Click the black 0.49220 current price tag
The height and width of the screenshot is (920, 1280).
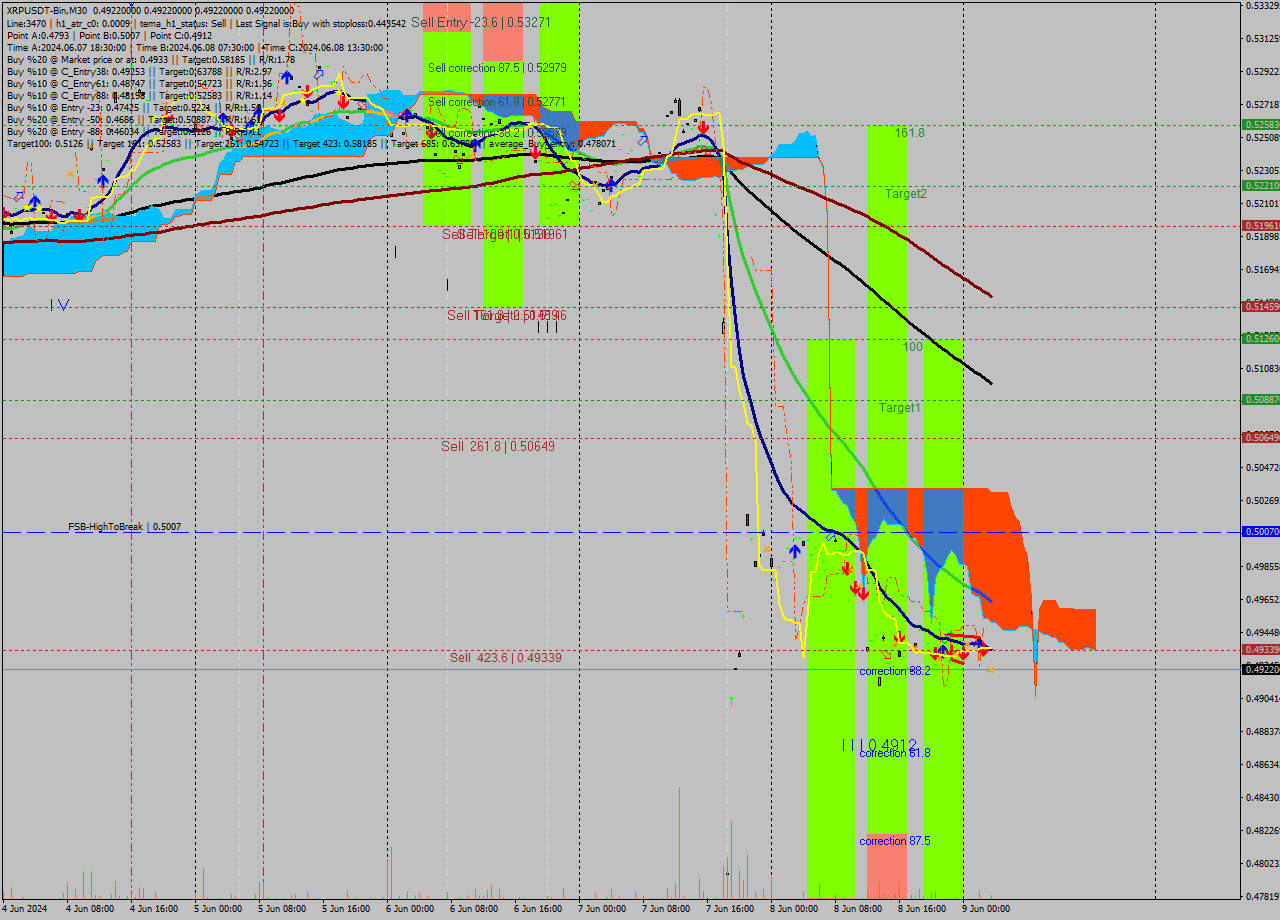click(1260, 670)
